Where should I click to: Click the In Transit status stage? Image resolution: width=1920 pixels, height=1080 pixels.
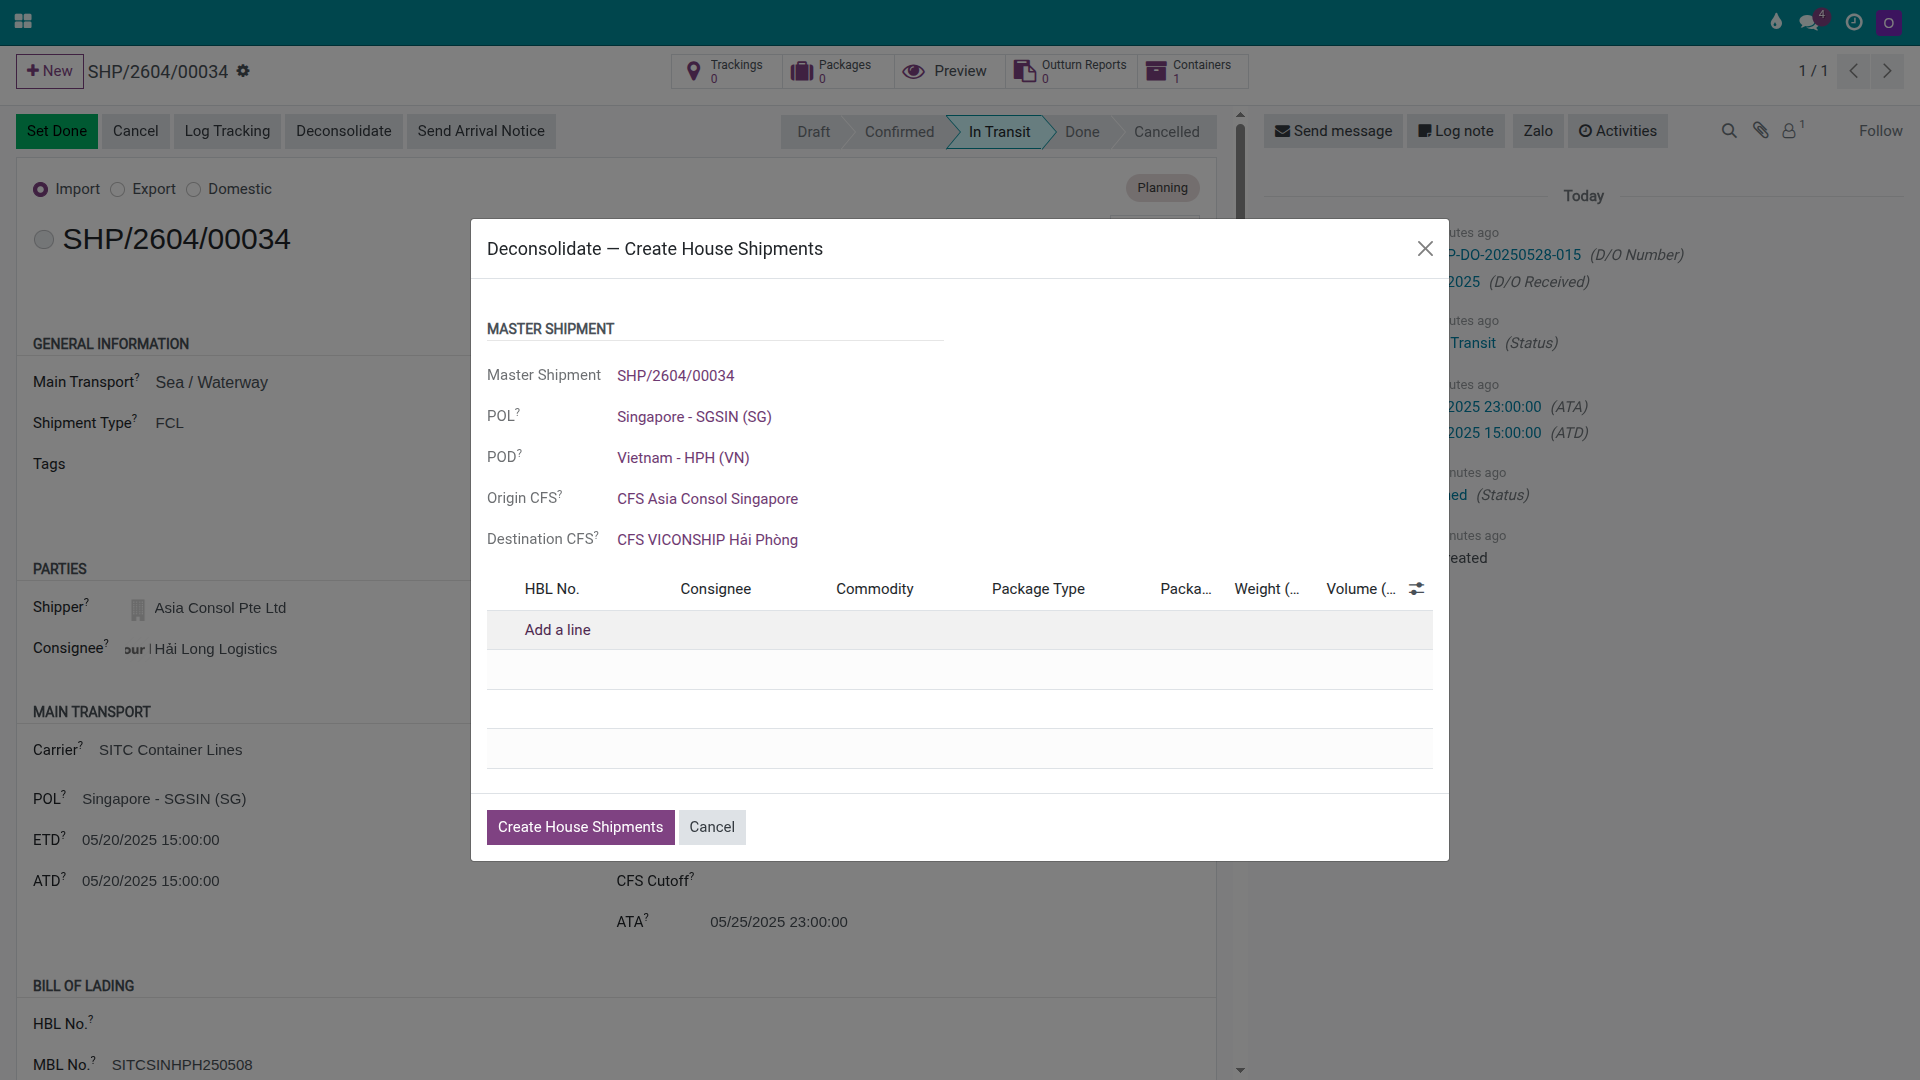click(x=998, y=132)
